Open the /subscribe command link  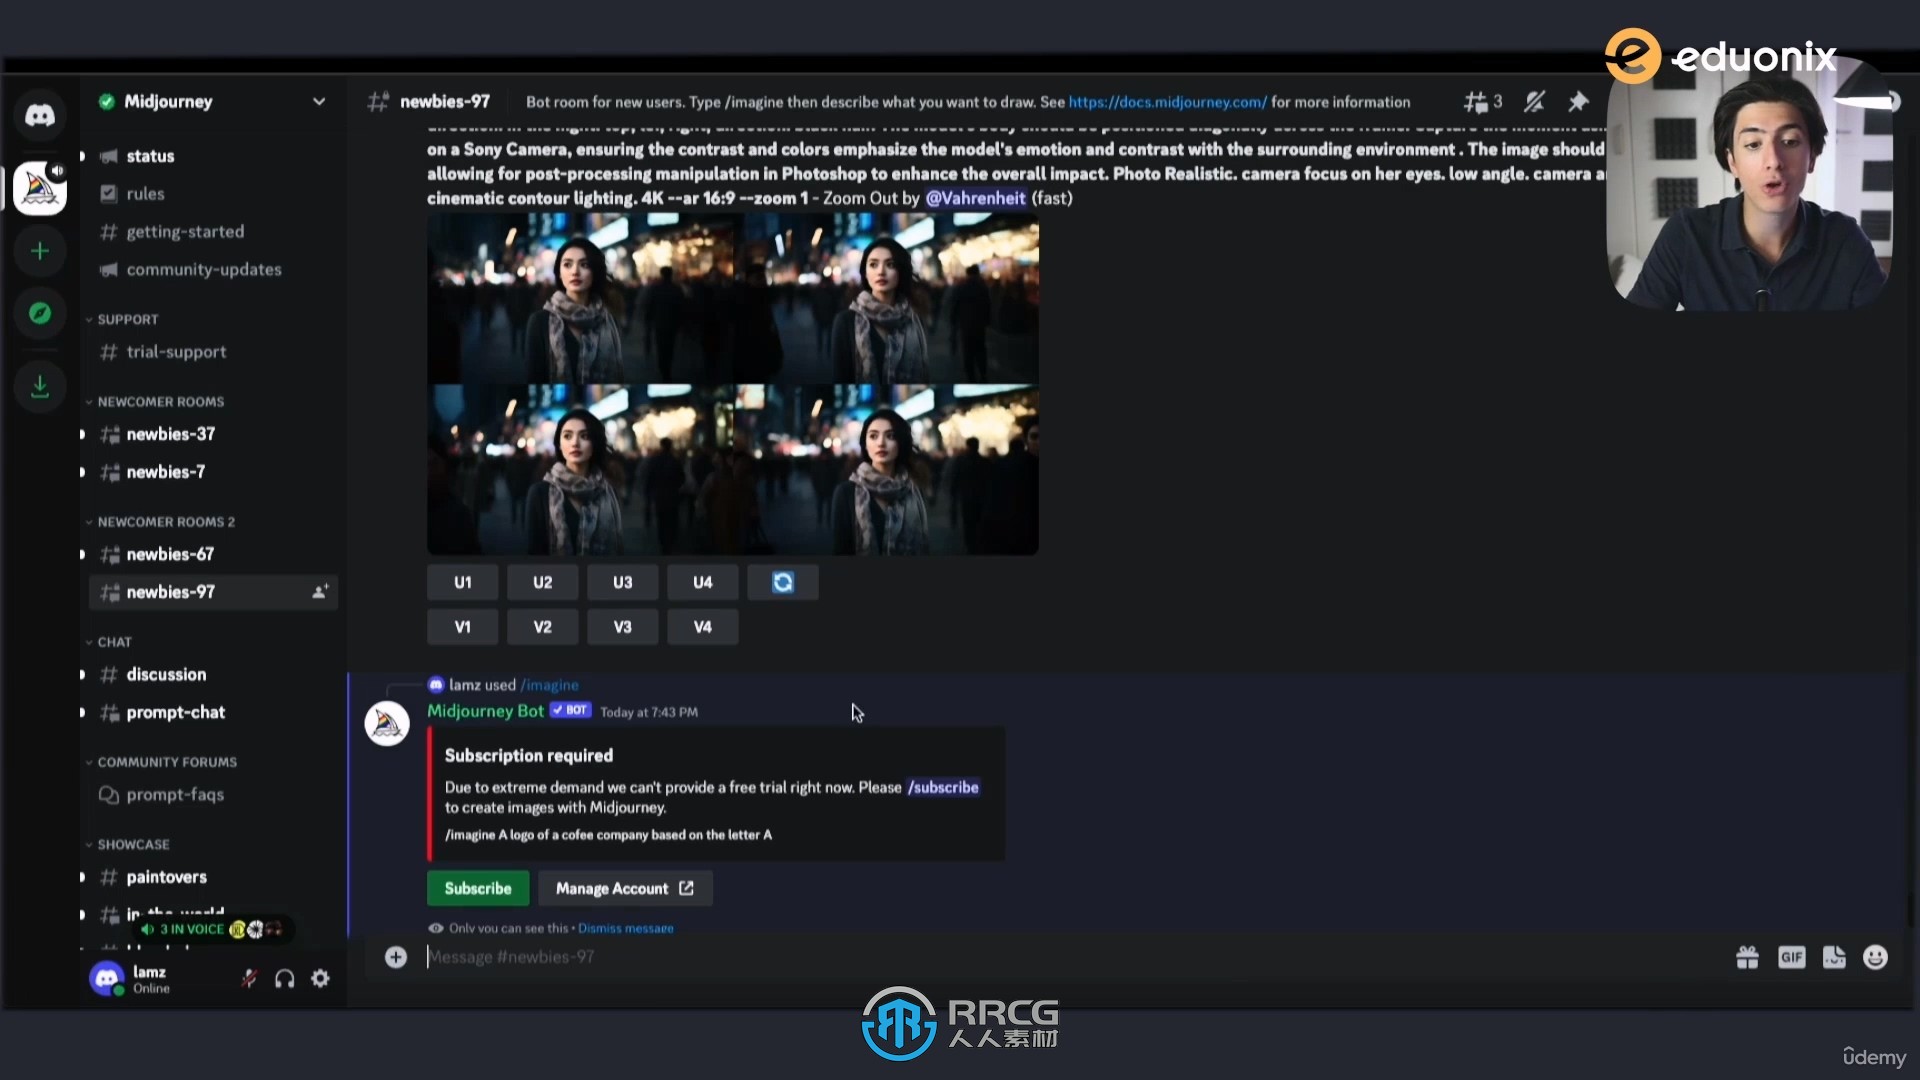click(943, 787)
